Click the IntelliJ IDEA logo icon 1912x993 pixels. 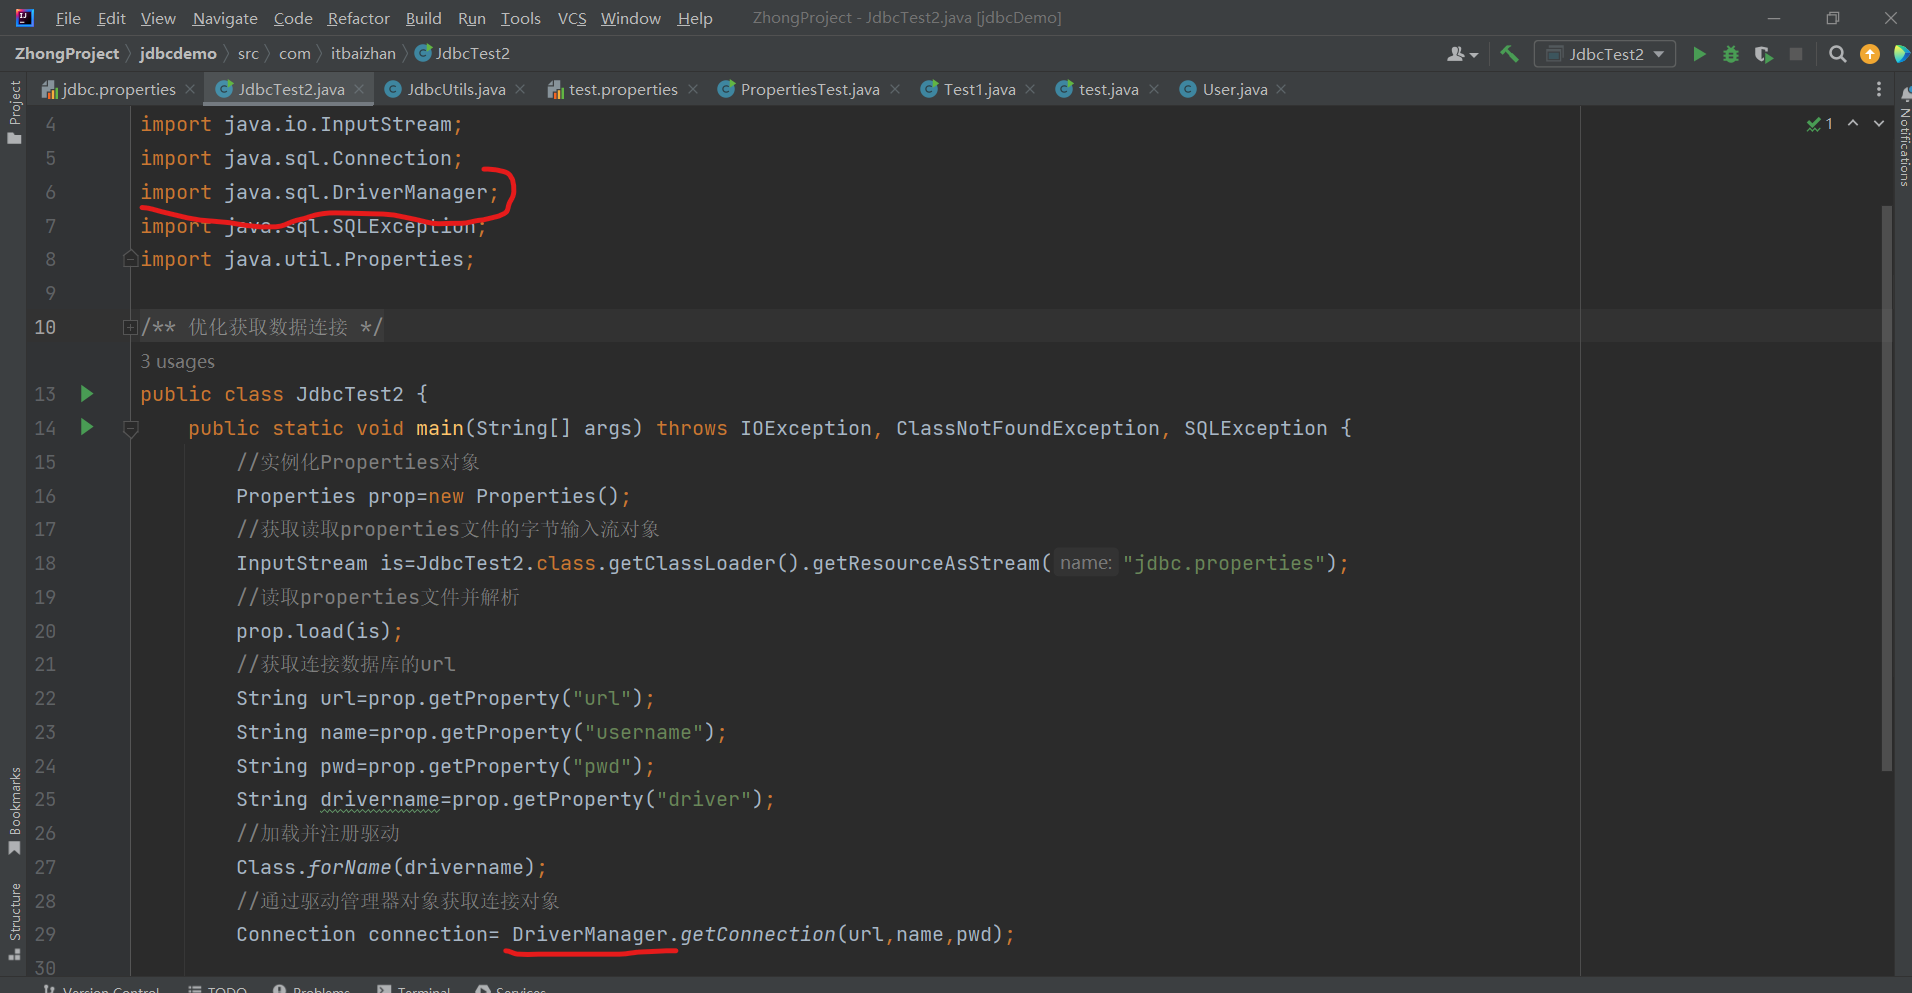pos(24,18)
